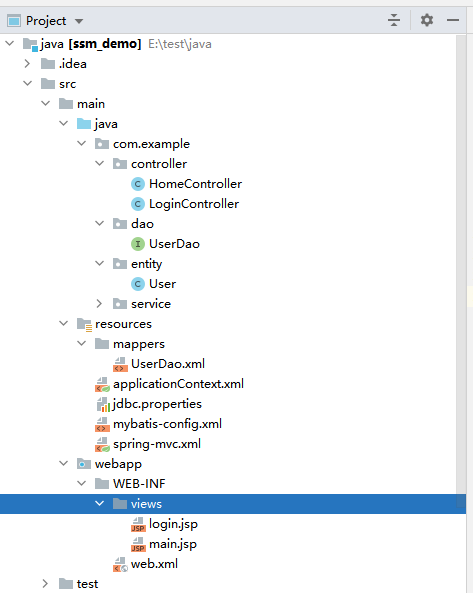The height and width of the screenshot is (593, 473).
Task: Select login.jsp file name
Action: (x=173, y=525)
